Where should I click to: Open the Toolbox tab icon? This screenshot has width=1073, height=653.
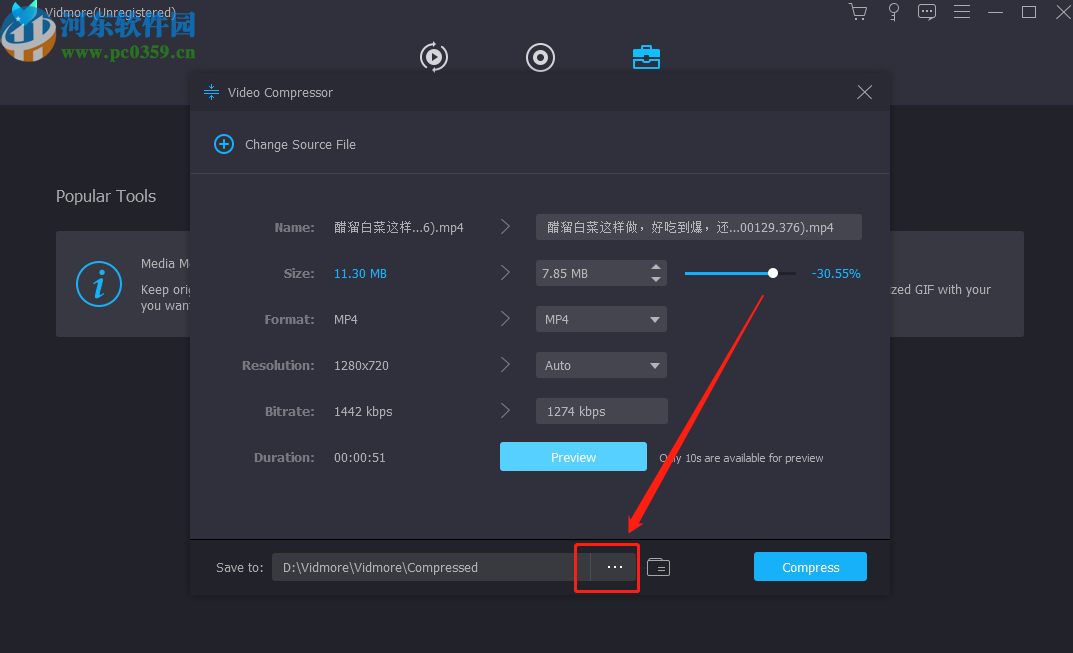[646, 57]
